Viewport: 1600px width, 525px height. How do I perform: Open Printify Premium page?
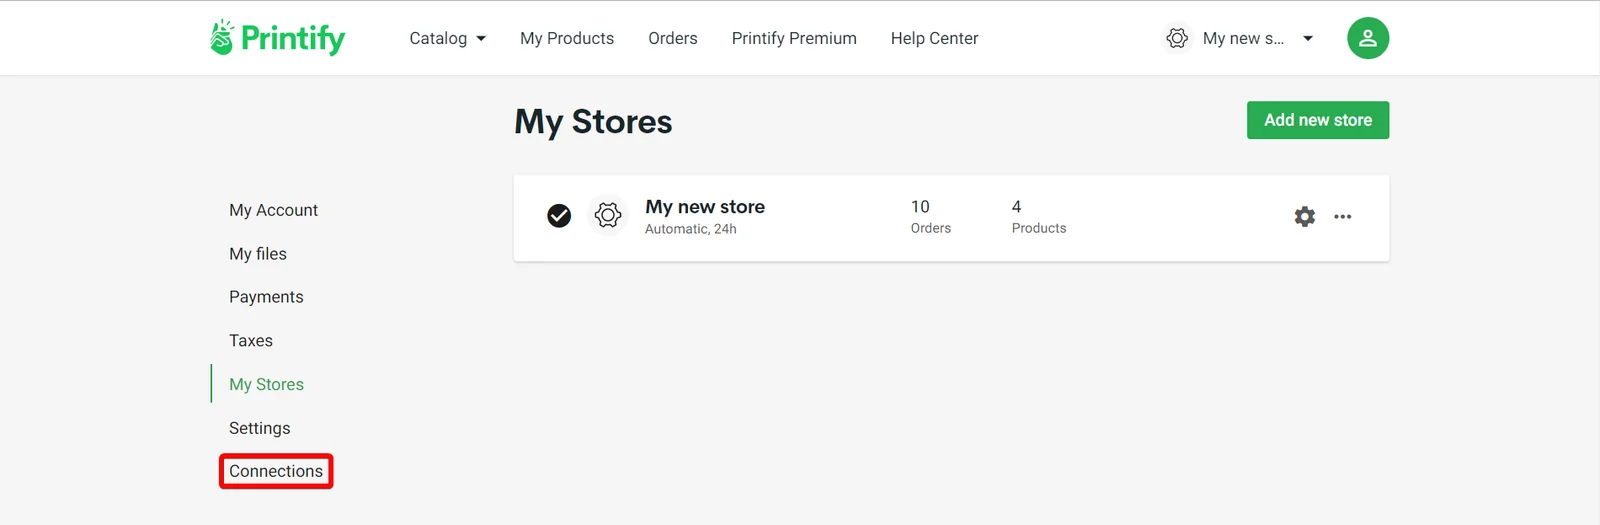point(794,38)
